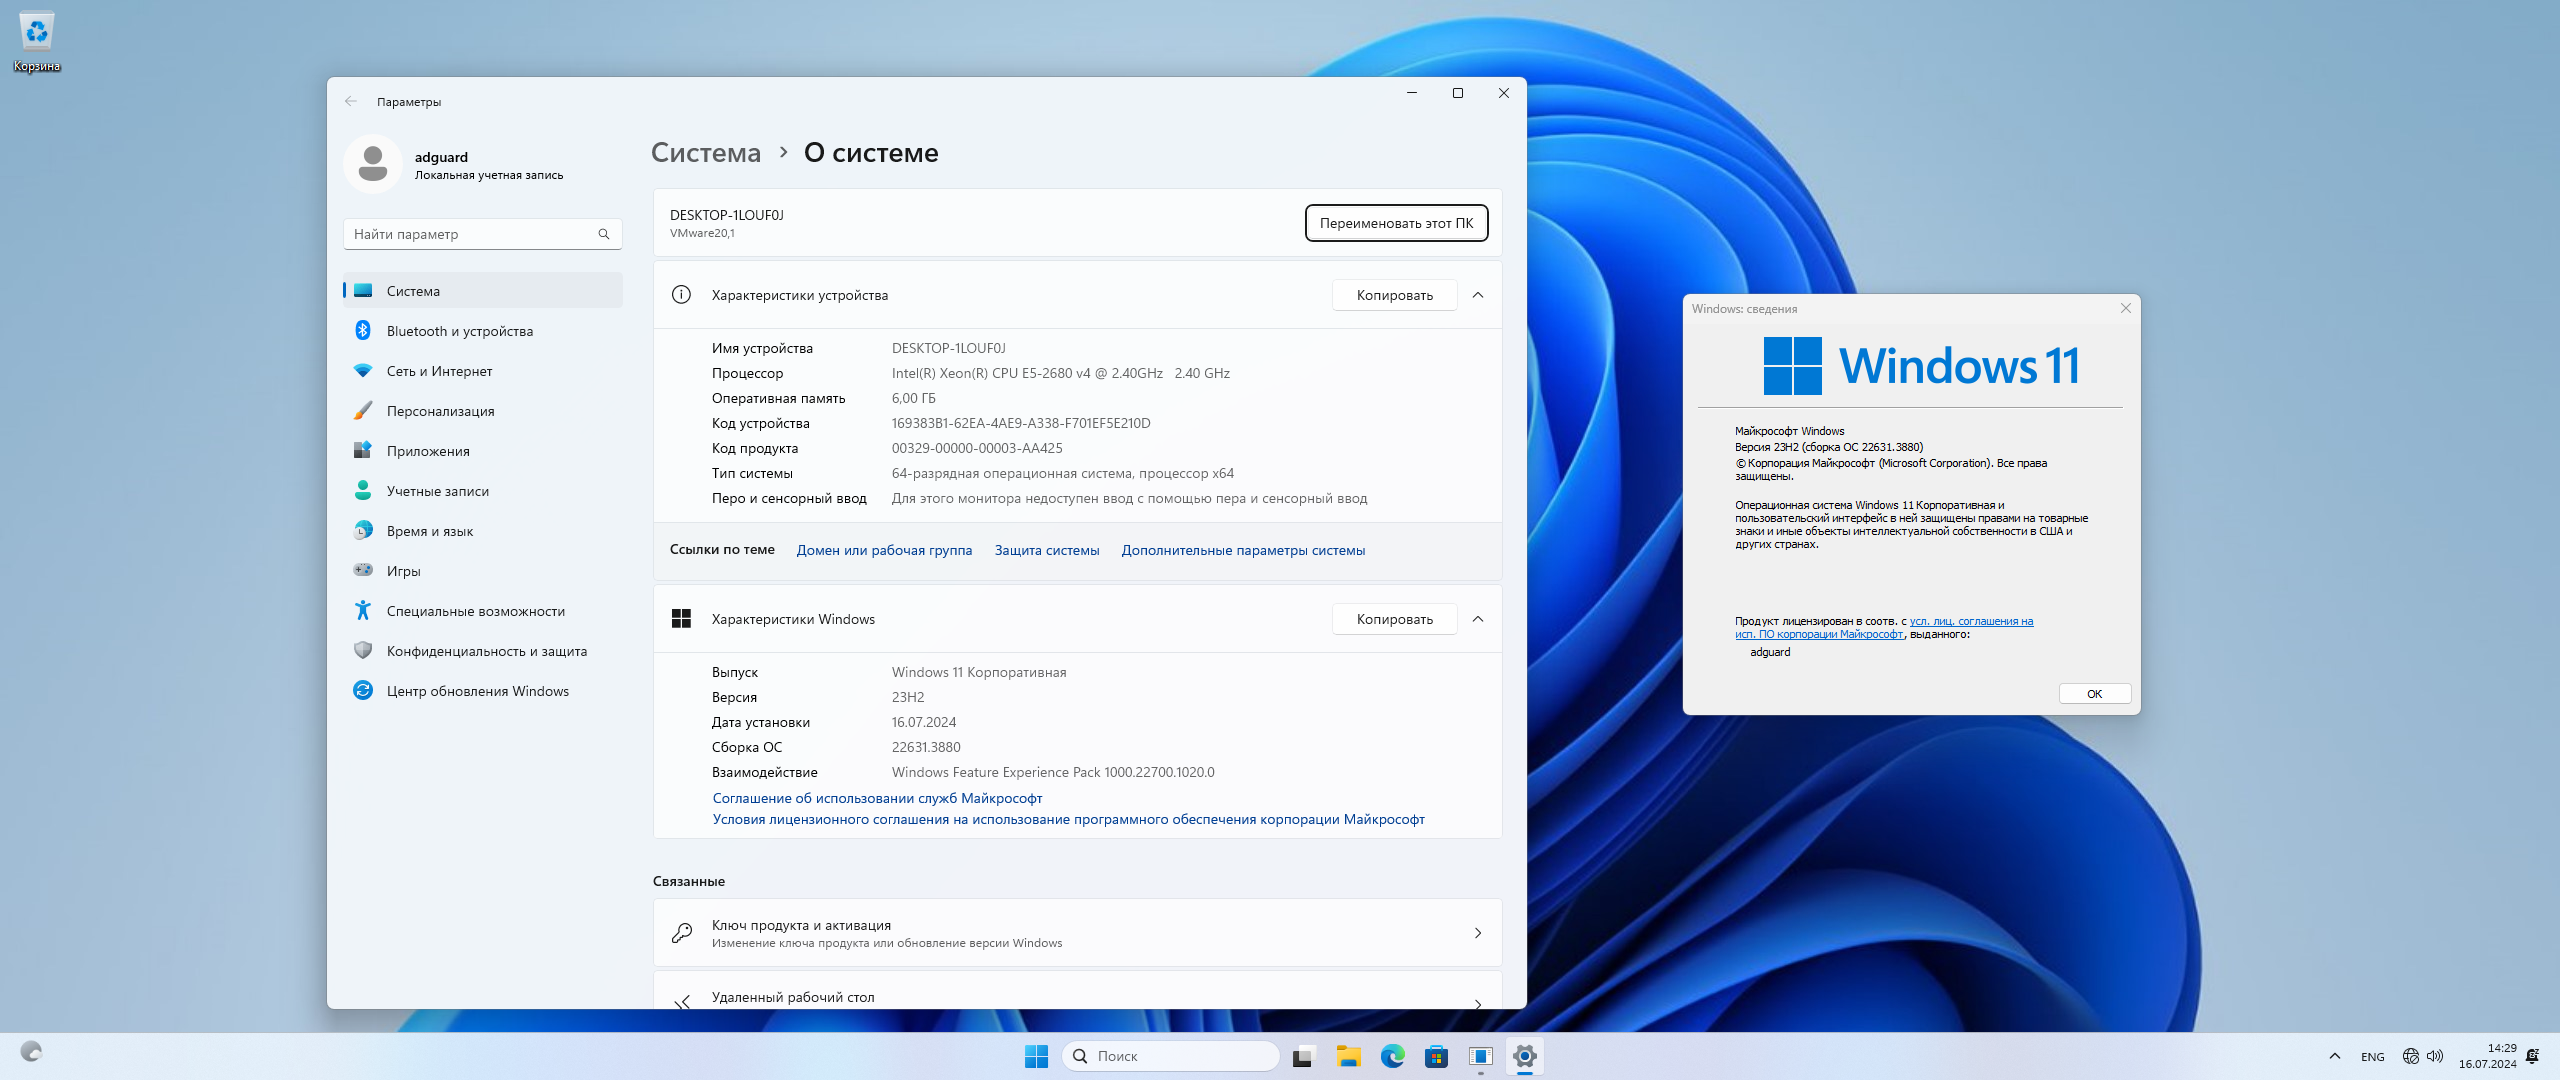The height and width of the screenshot is (1080, 2560).
Task: Open Bluetooth and devices settings icon
Action: (363, 331)
